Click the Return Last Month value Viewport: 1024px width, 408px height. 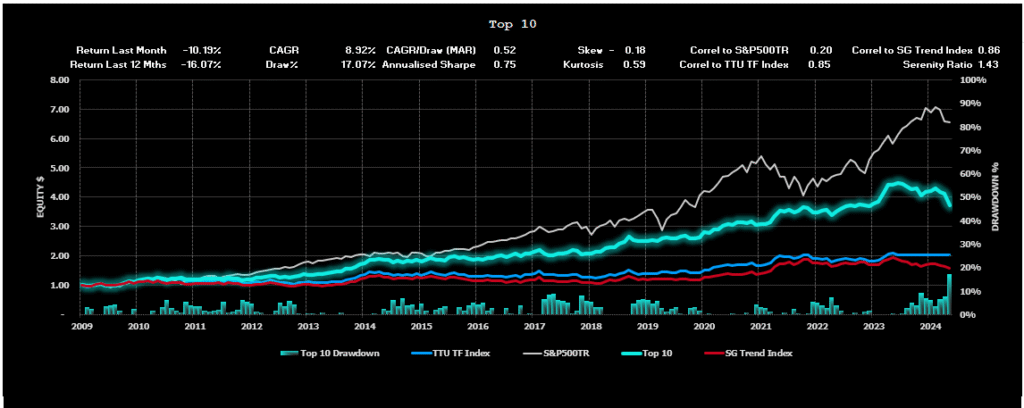pos(202,49)
